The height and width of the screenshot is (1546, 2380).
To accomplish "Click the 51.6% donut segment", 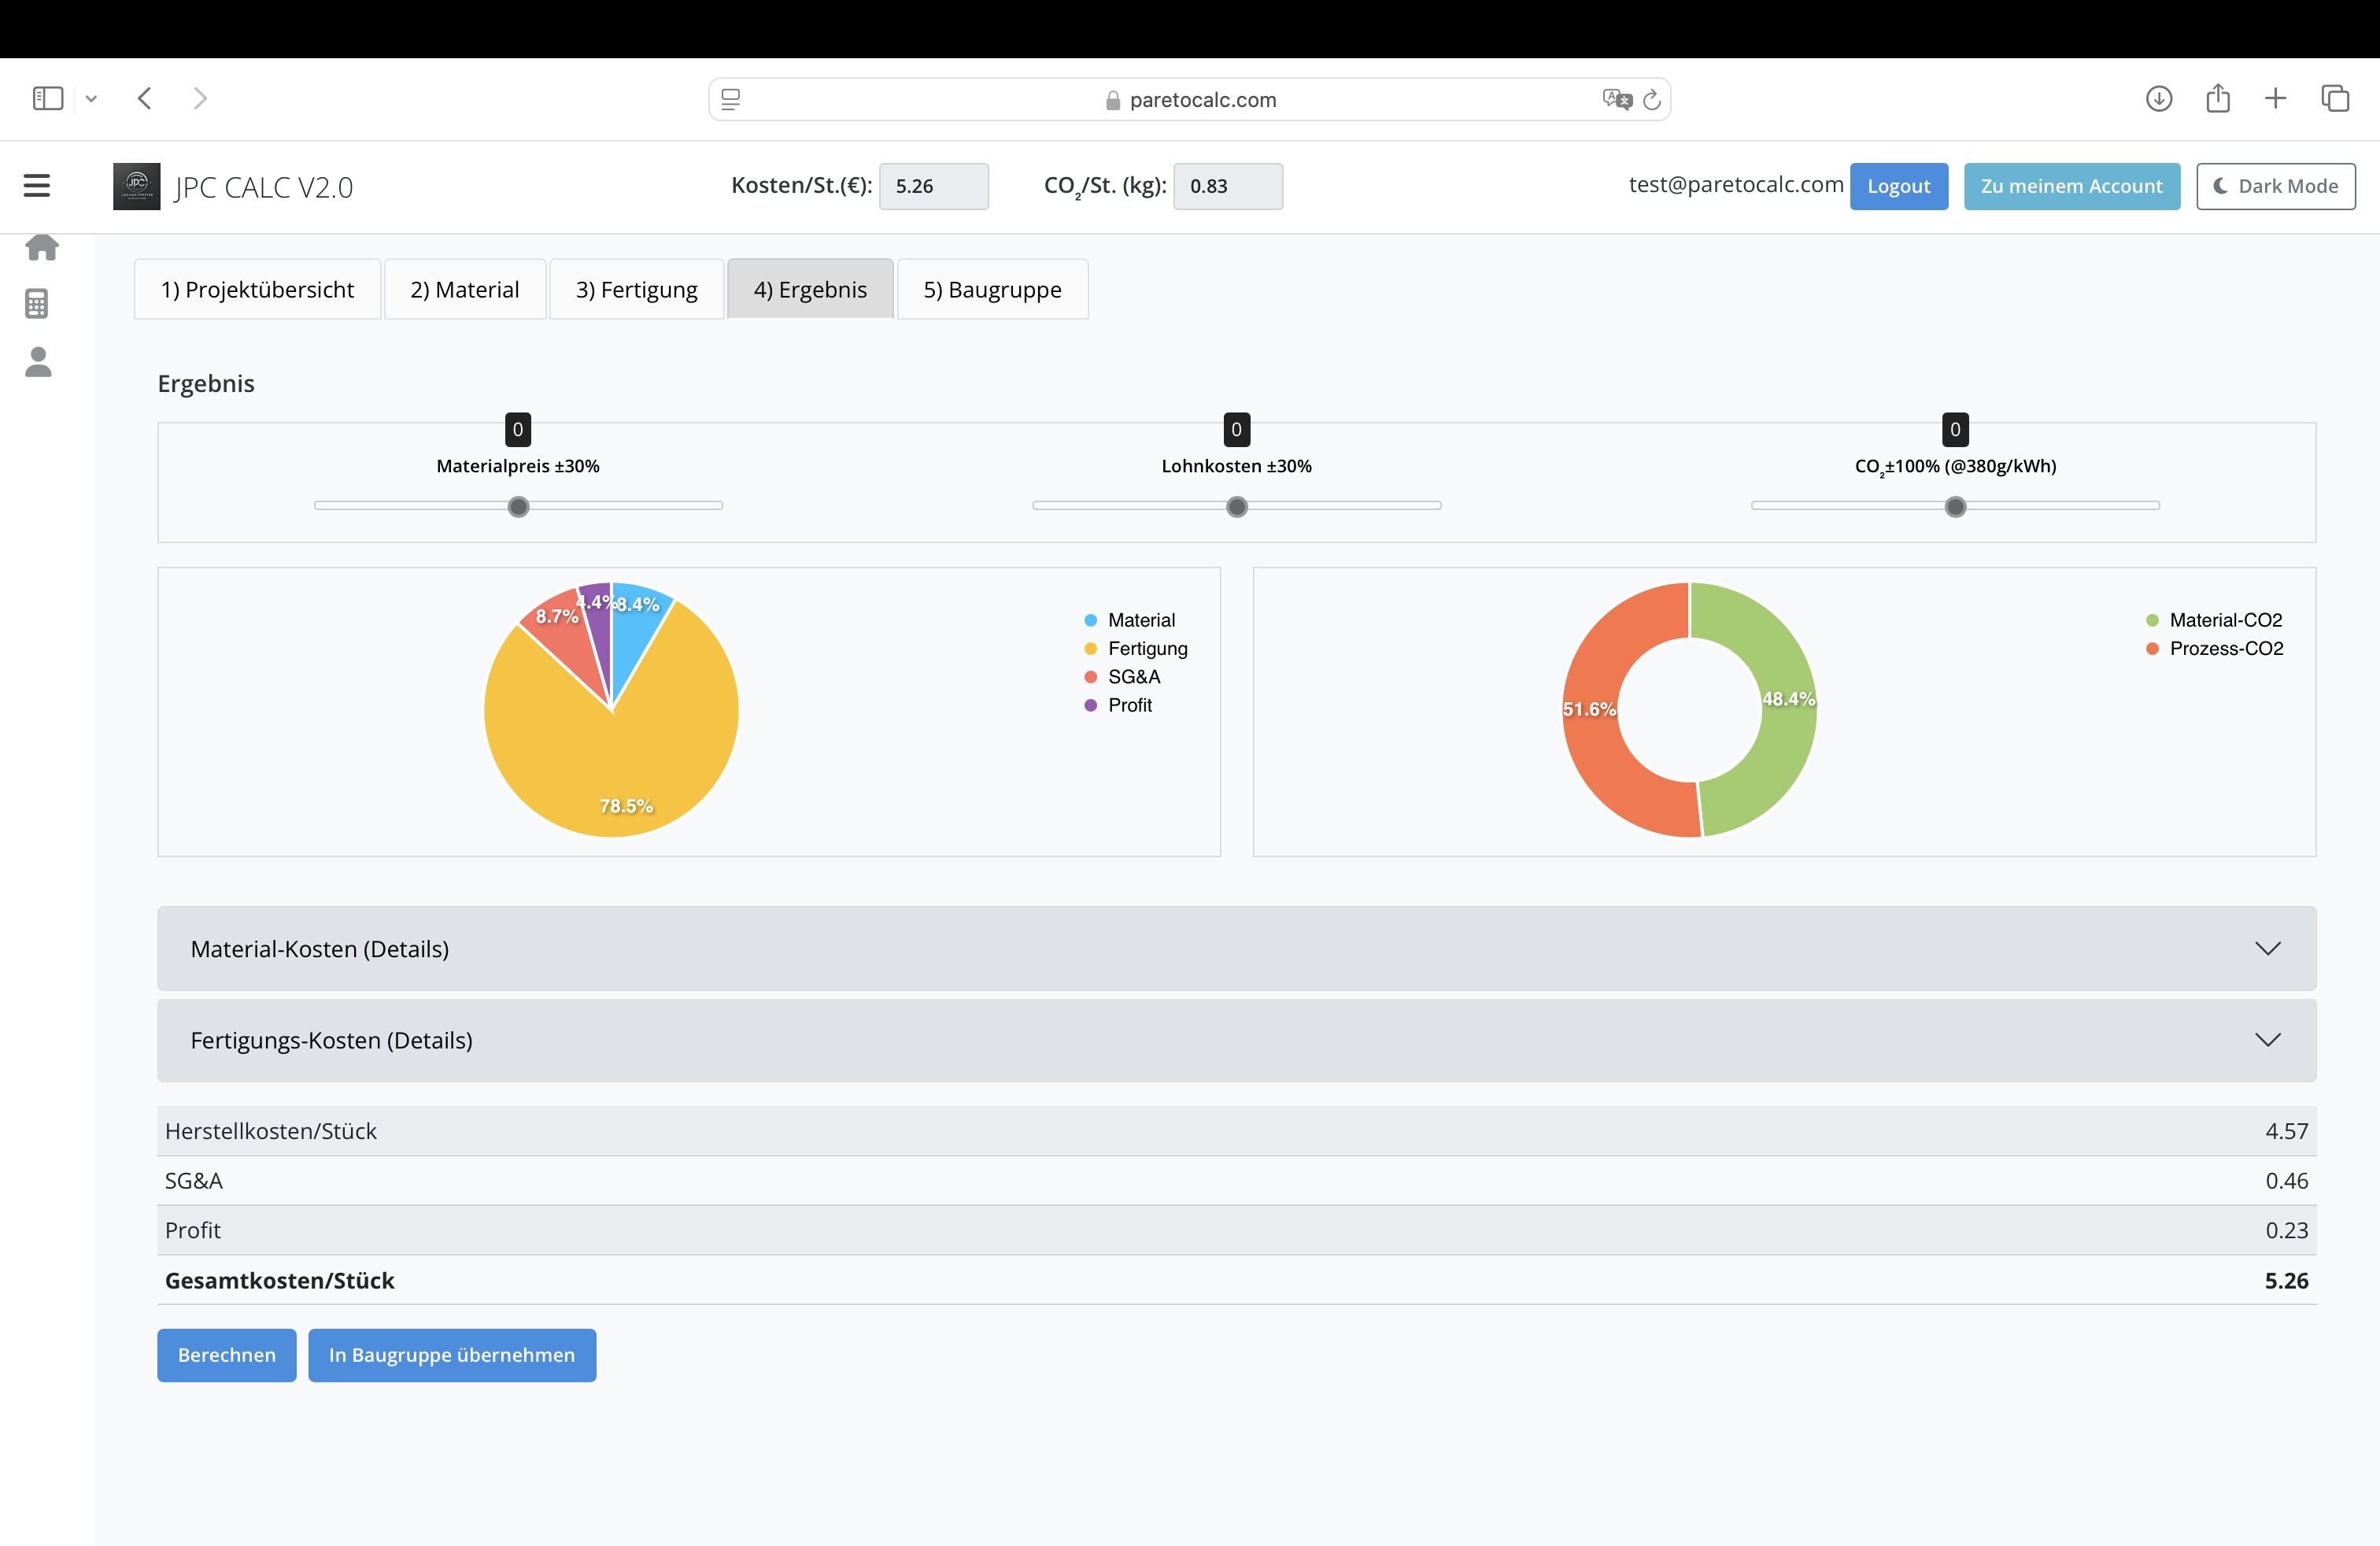I will (1590, 709).
